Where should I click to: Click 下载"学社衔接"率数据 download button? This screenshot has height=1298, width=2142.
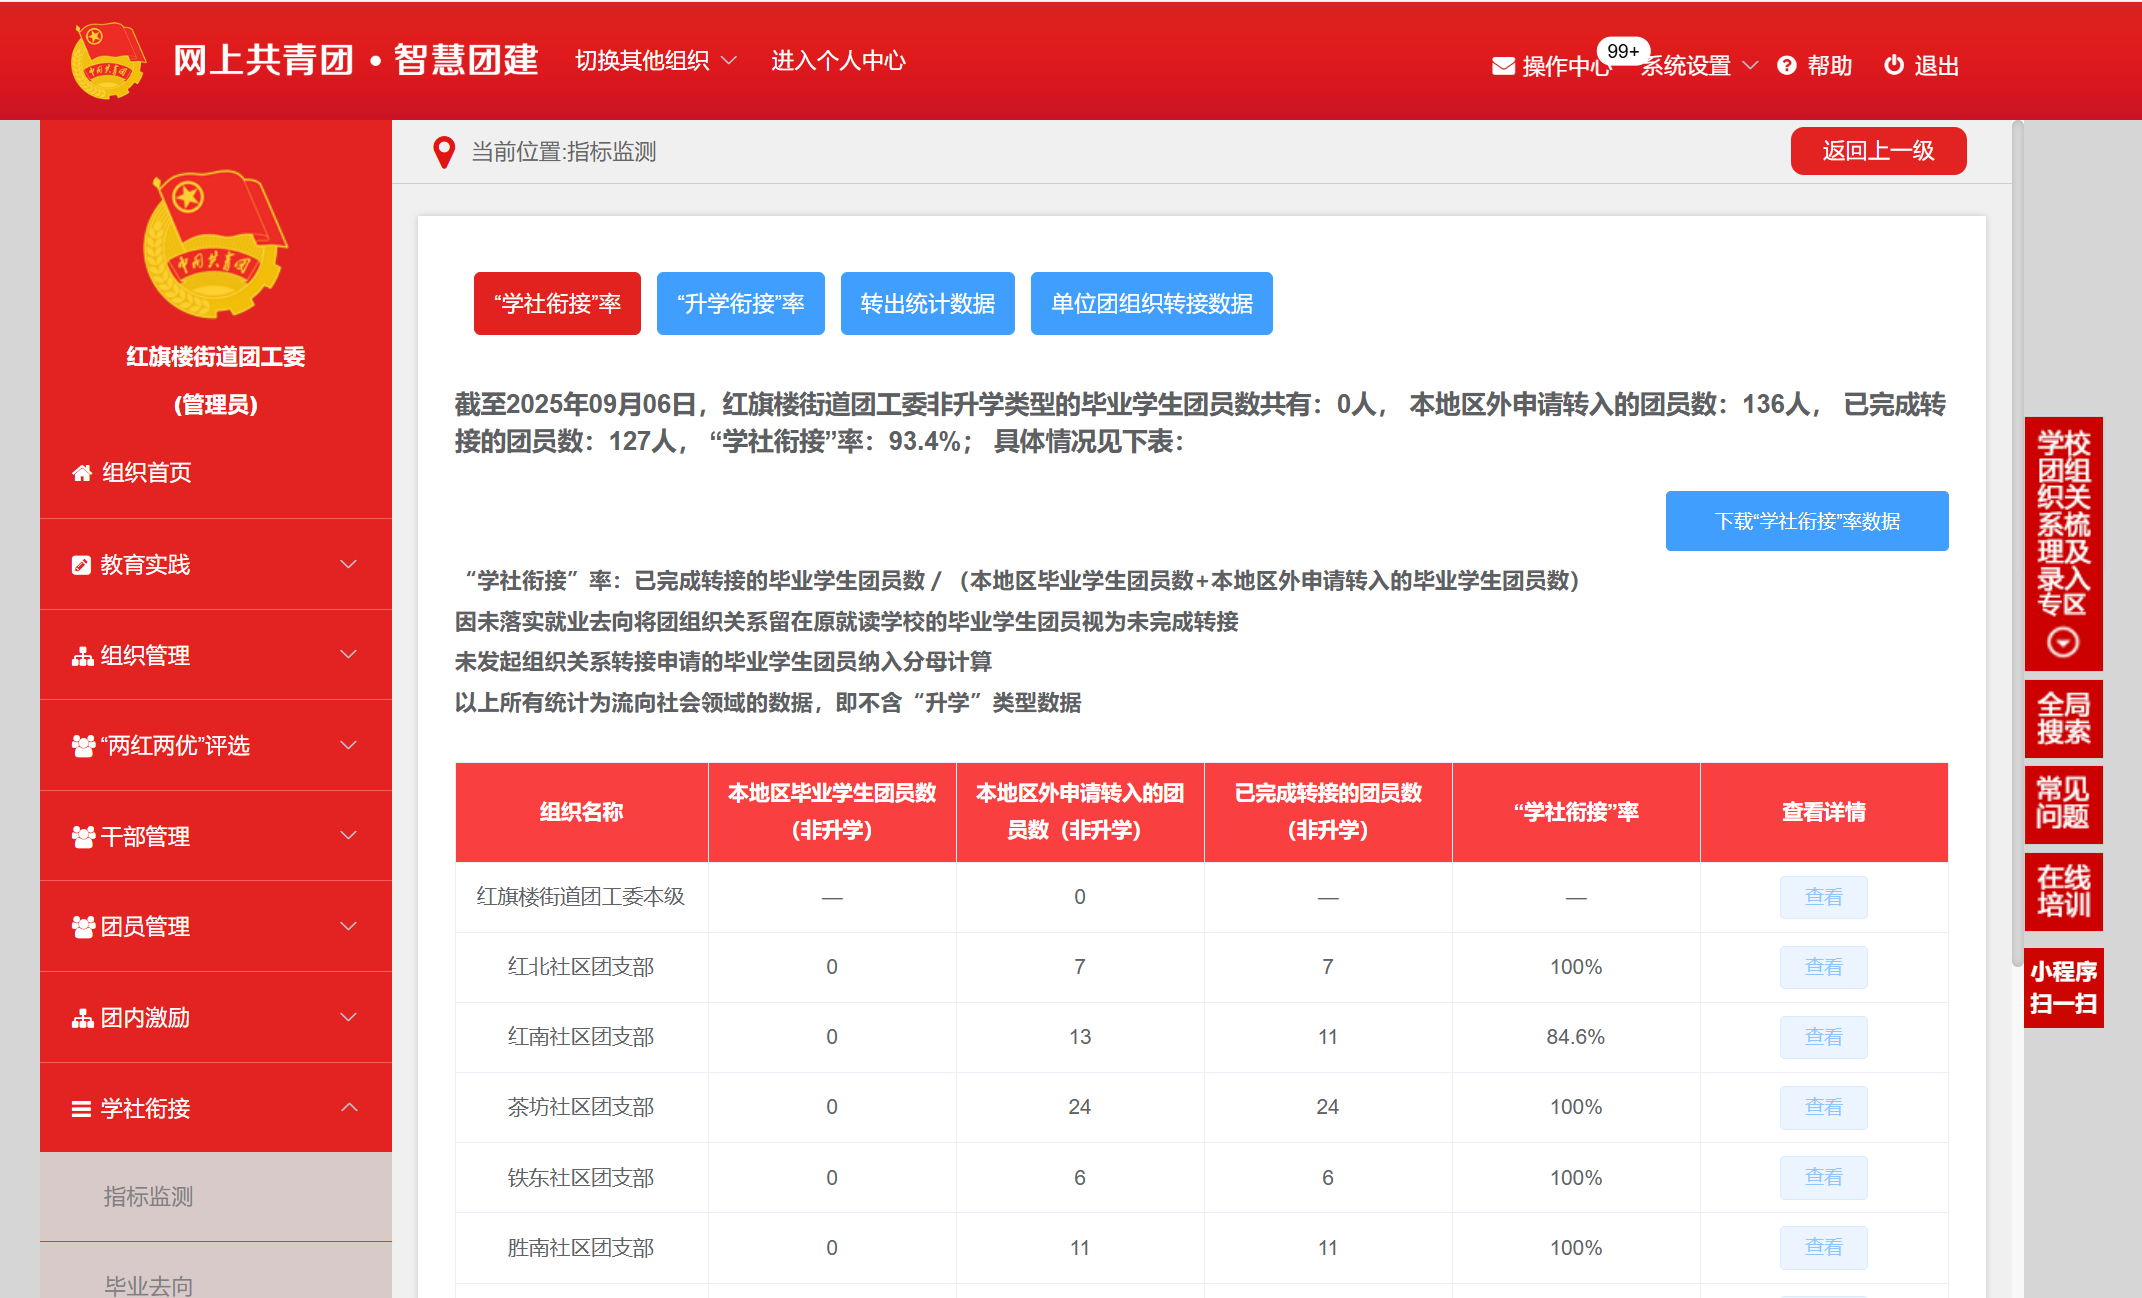coord(1806,521)
